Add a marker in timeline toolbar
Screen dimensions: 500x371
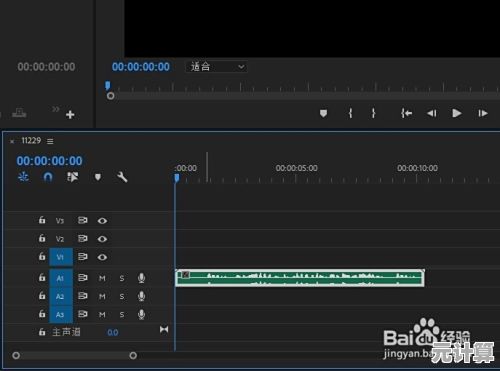click(x=98, y=177)
